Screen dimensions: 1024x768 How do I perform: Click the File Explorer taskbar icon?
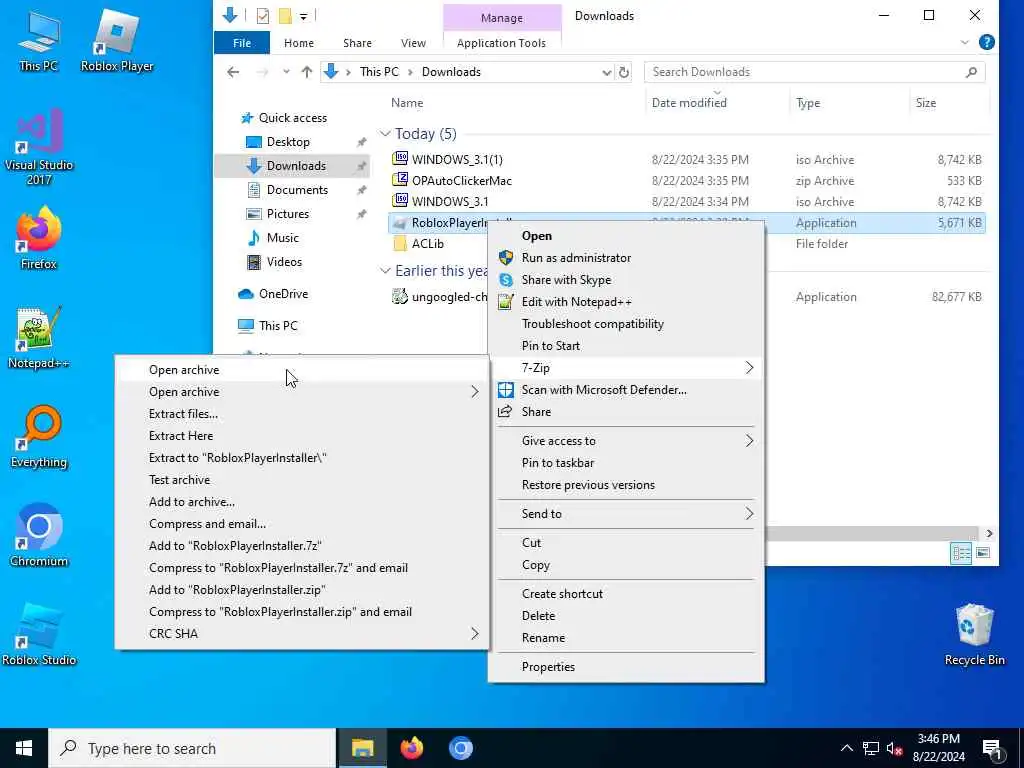(x=362, y=748)
